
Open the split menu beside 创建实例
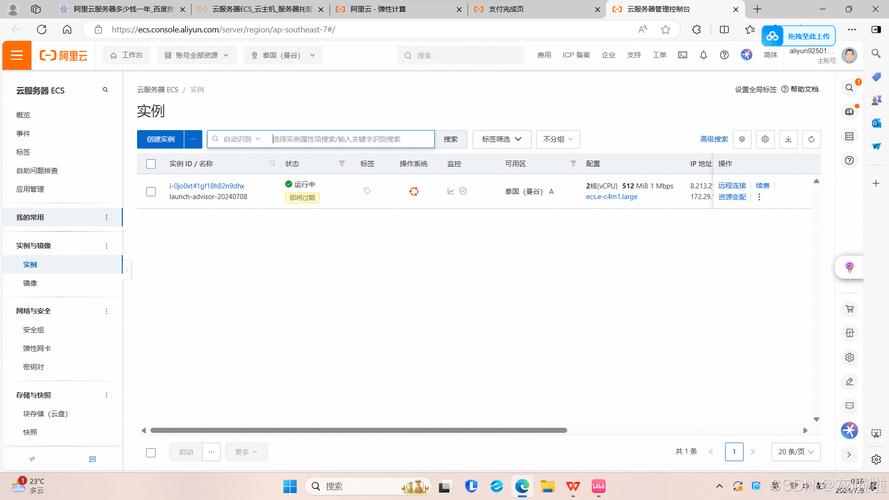(x=193, y=139)
